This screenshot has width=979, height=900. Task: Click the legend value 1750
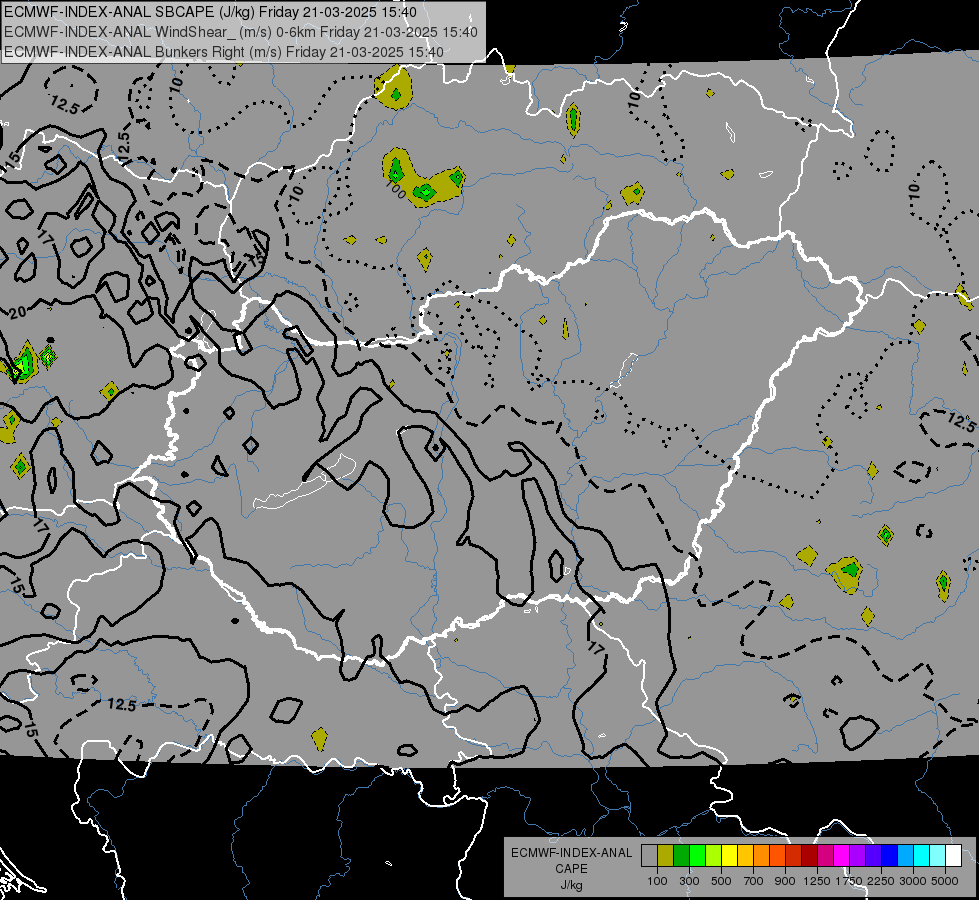(x=849, y=881)
